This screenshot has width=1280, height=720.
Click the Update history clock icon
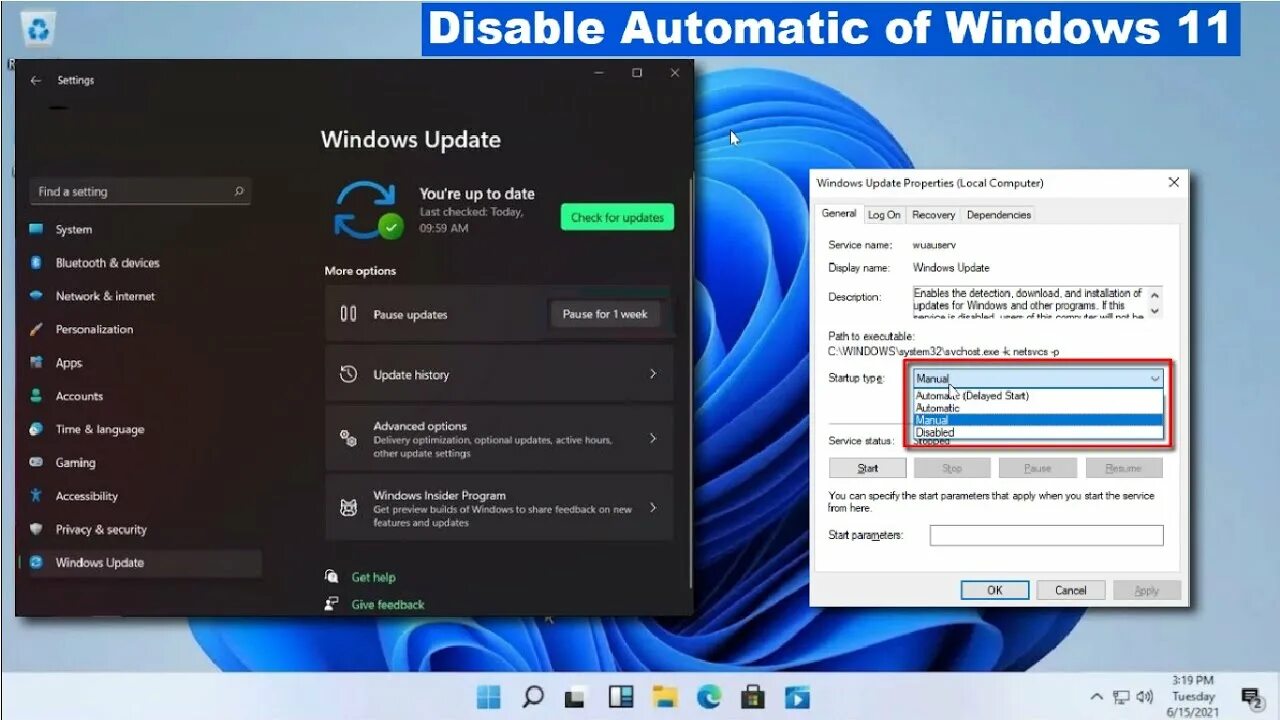pyautogui.click(x=348, y=374)
